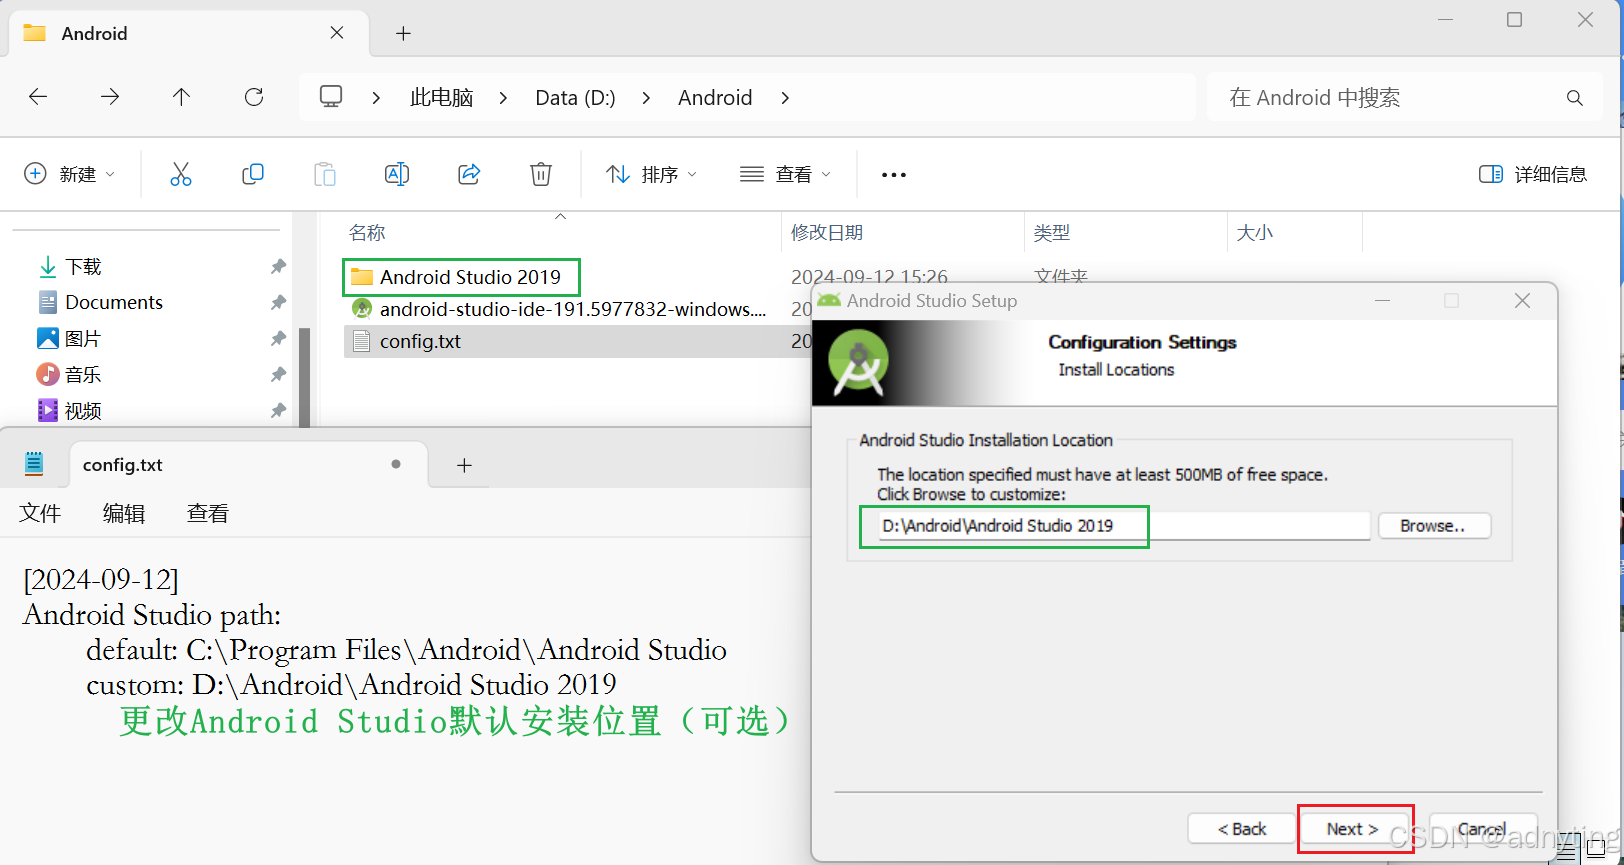Image resolution: width=1624 pixels, height=865 pixels.
Task: Select Data (D:) in the address bar
Action: [575, 98]
